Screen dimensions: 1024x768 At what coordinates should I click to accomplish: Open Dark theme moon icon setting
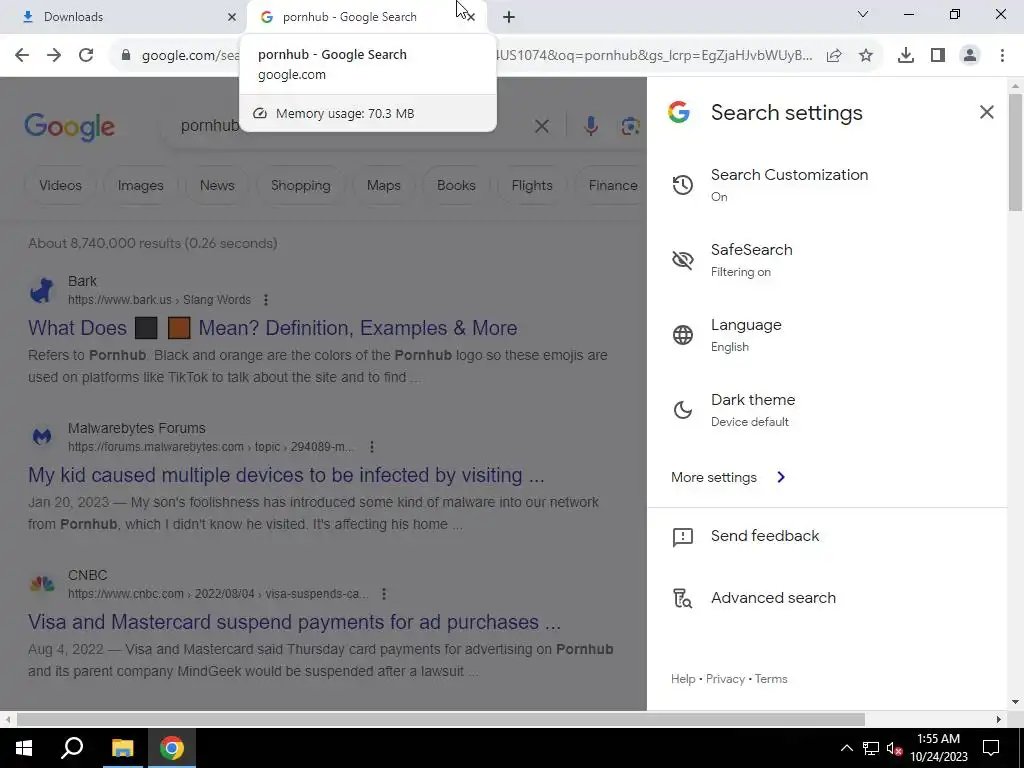[x=682, y=410]
